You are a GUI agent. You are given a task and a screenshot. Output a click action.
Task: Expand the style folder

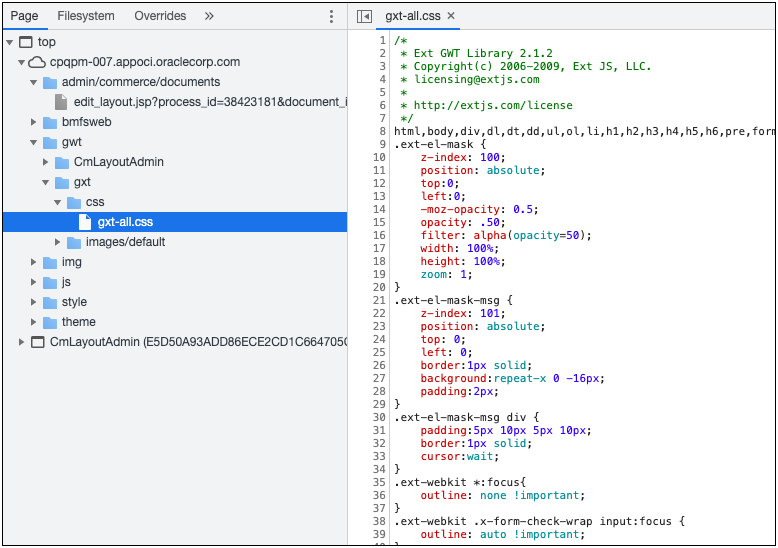pyautogui.click(x=33, y=302)
